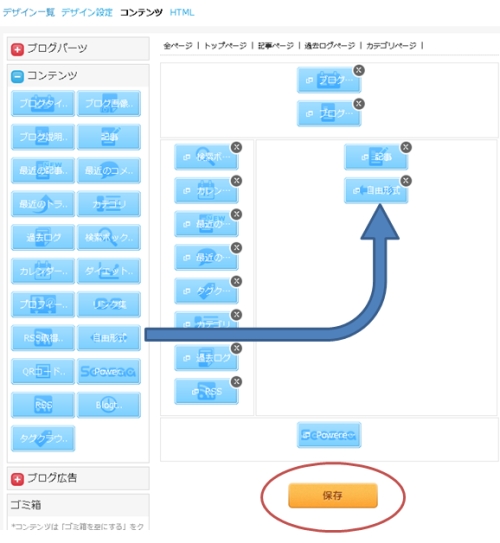This screenshot has height=543, width=500.
Task: Remove the 記事 block from main column
Action: click(406, 147)
